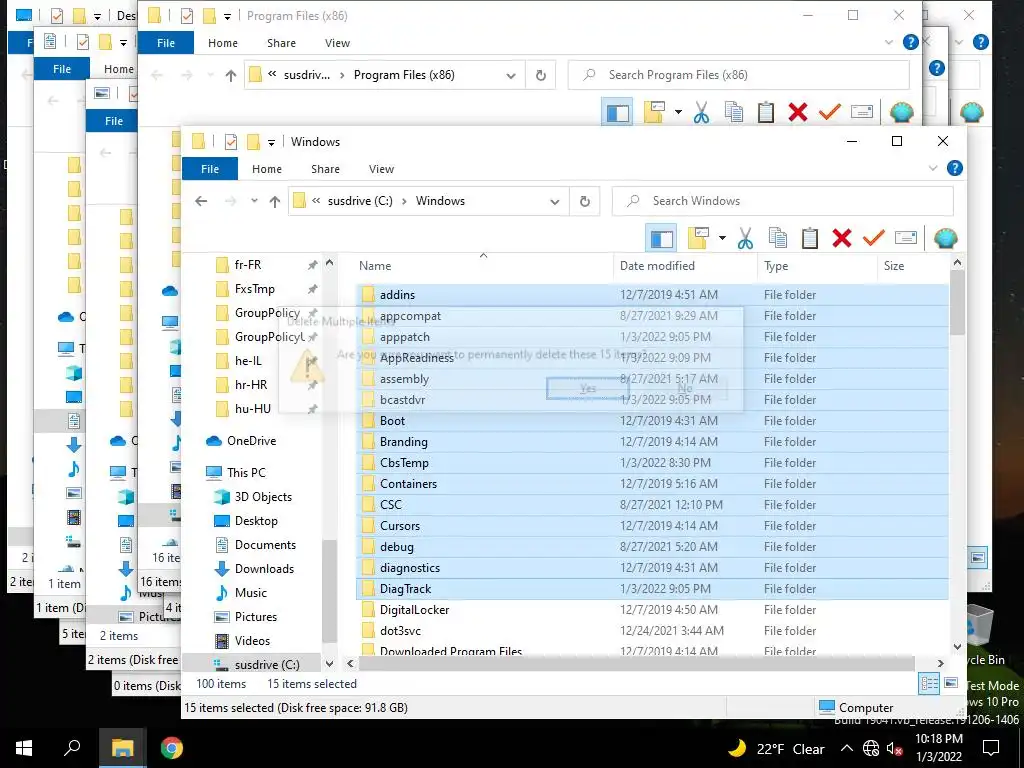Open the Share tab in Windows window

tap(325, 168)
